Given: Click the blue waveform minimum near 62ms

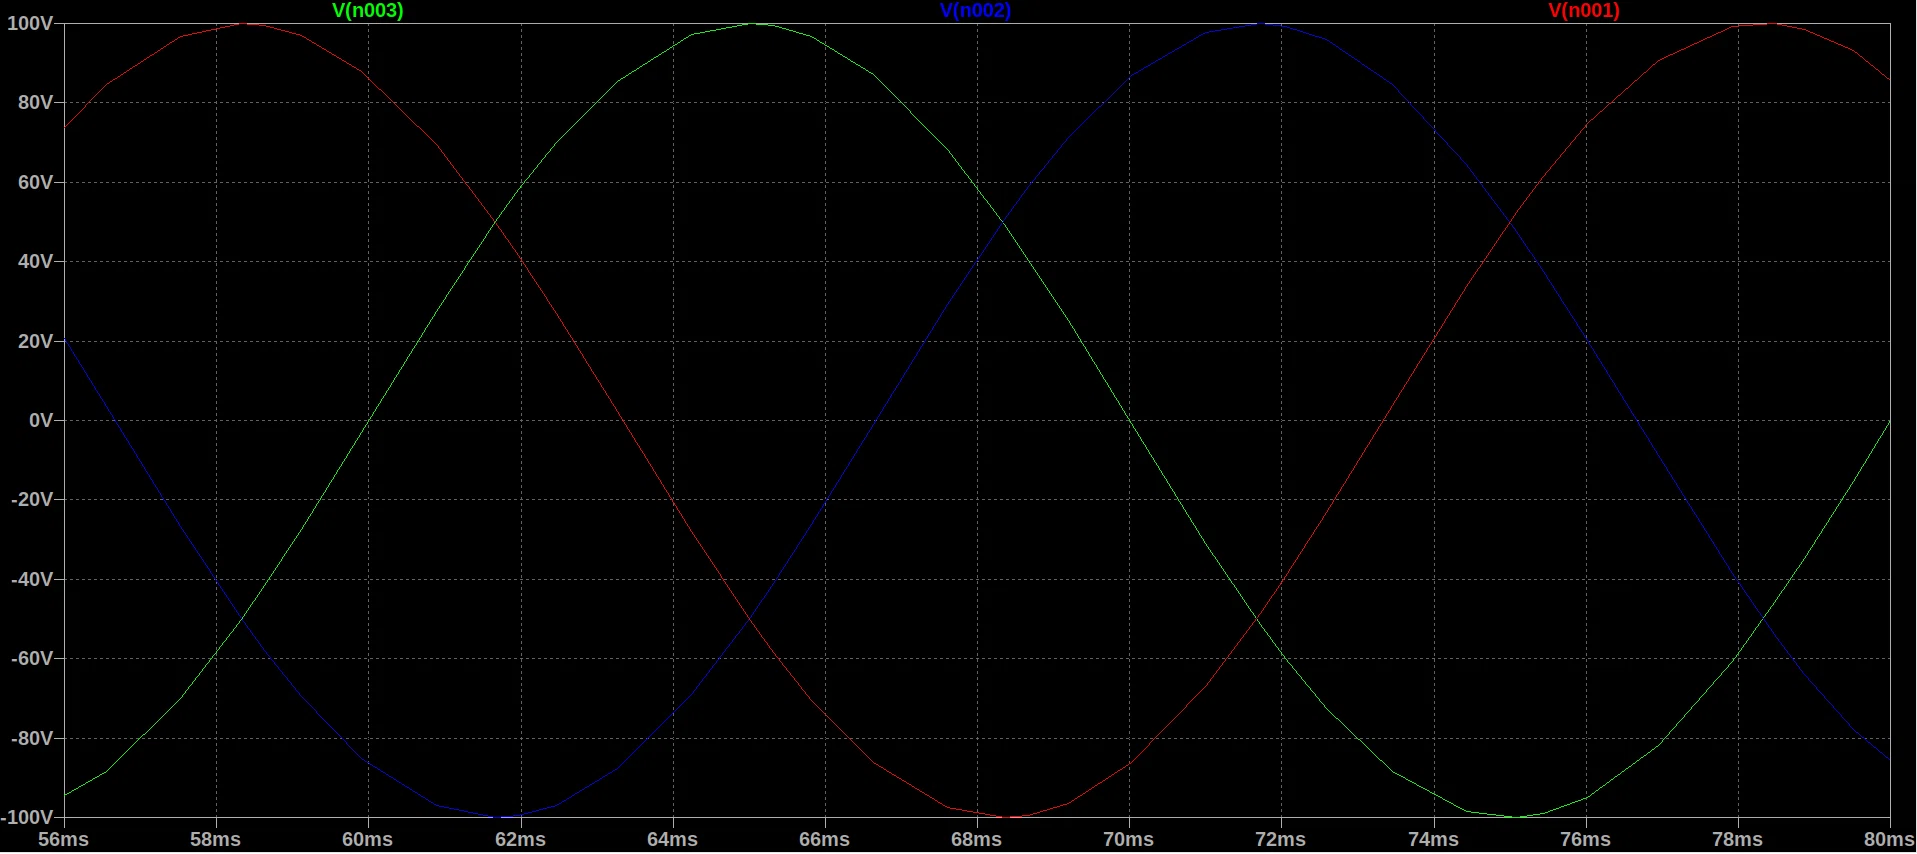Looking at the screenshot, I should (x=502, y=817).
